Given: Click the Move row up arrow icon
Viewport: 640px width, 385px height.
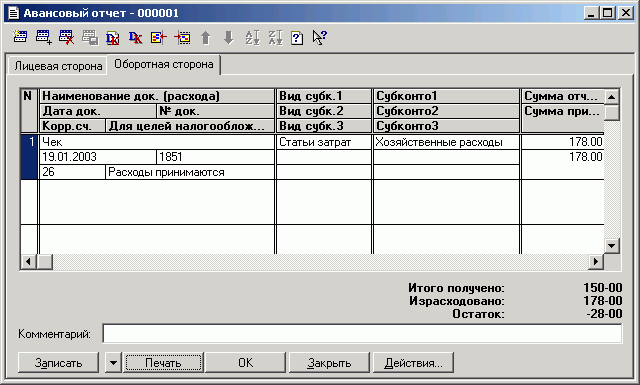Looking at the screenshot, I should tap(206, 38).
